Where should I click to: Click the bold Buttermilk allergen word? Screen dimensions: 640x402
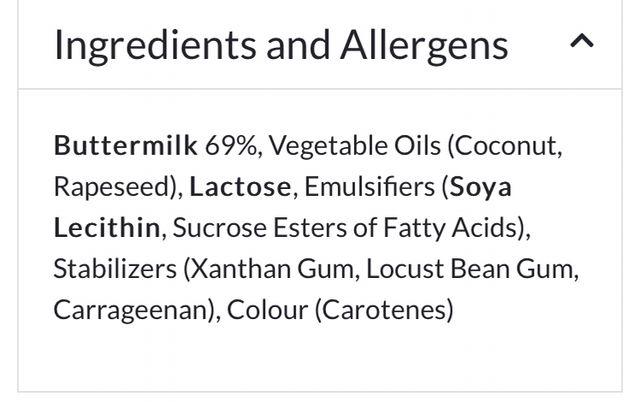tap(125, 146)
